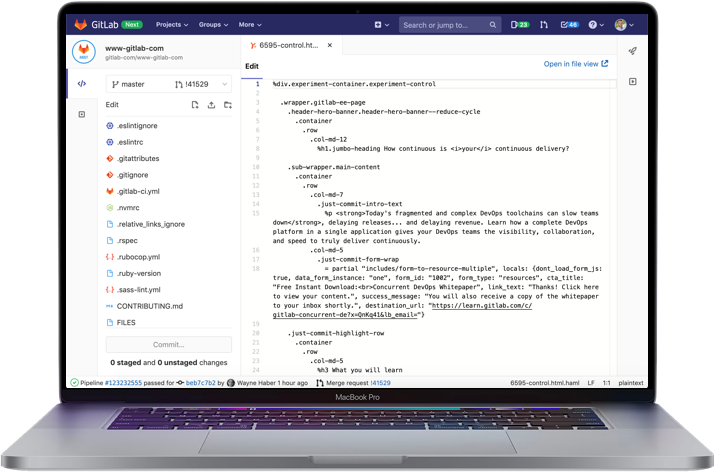The image size is (714, 472).
Task: Click the www-gitlab-com project avatar
Action: (84, 51)
